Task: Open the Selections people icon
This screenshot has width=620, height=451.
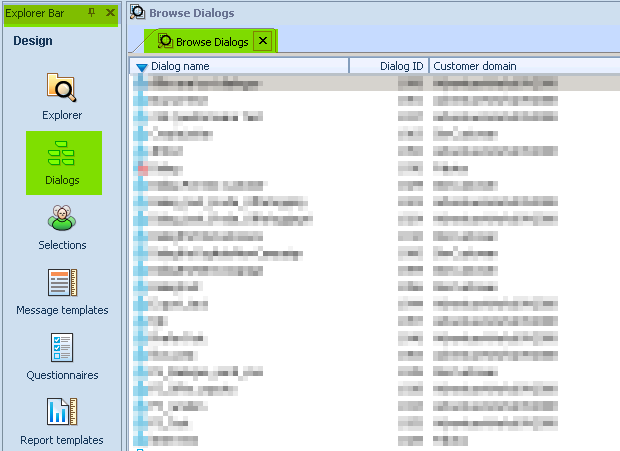Action: (62, 218)
